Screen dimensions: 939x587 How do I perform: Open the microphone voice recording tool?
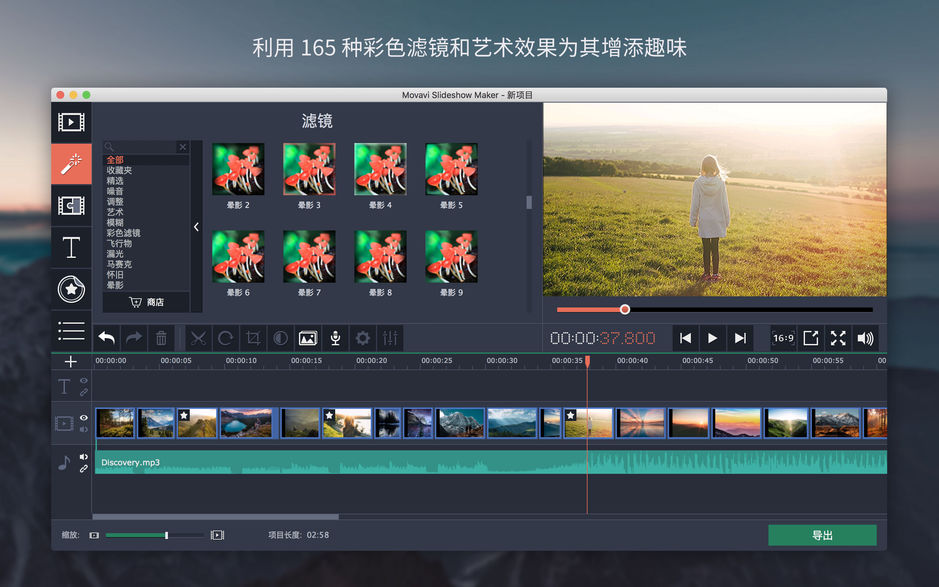(x=334, y=338)
